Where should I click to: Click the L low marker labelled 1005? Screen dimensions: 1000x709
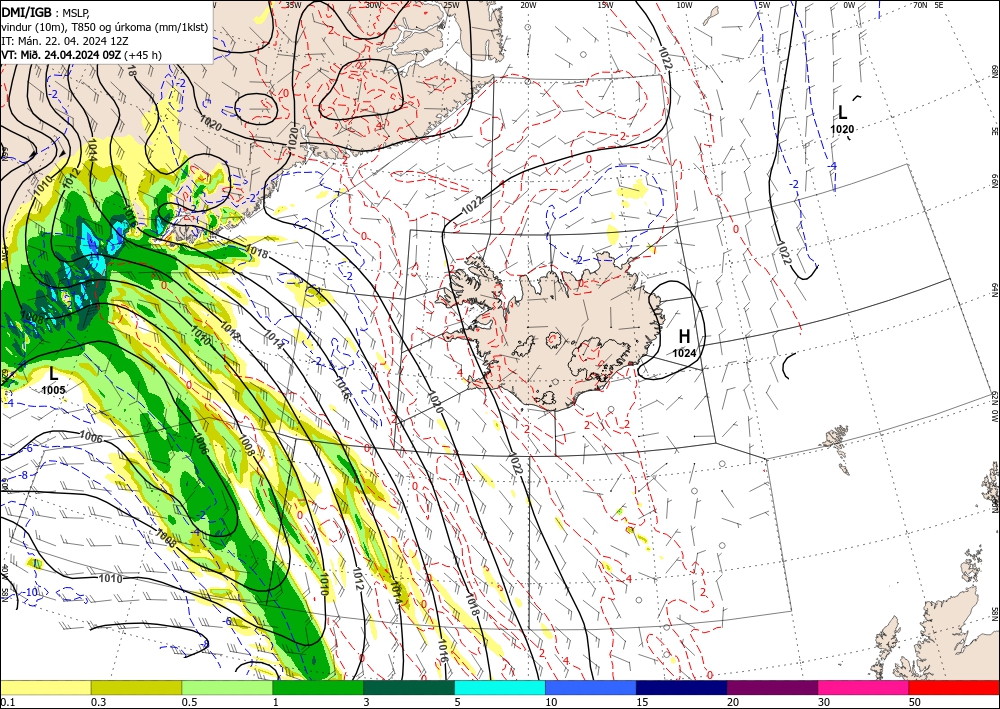[x=53, y=374]
